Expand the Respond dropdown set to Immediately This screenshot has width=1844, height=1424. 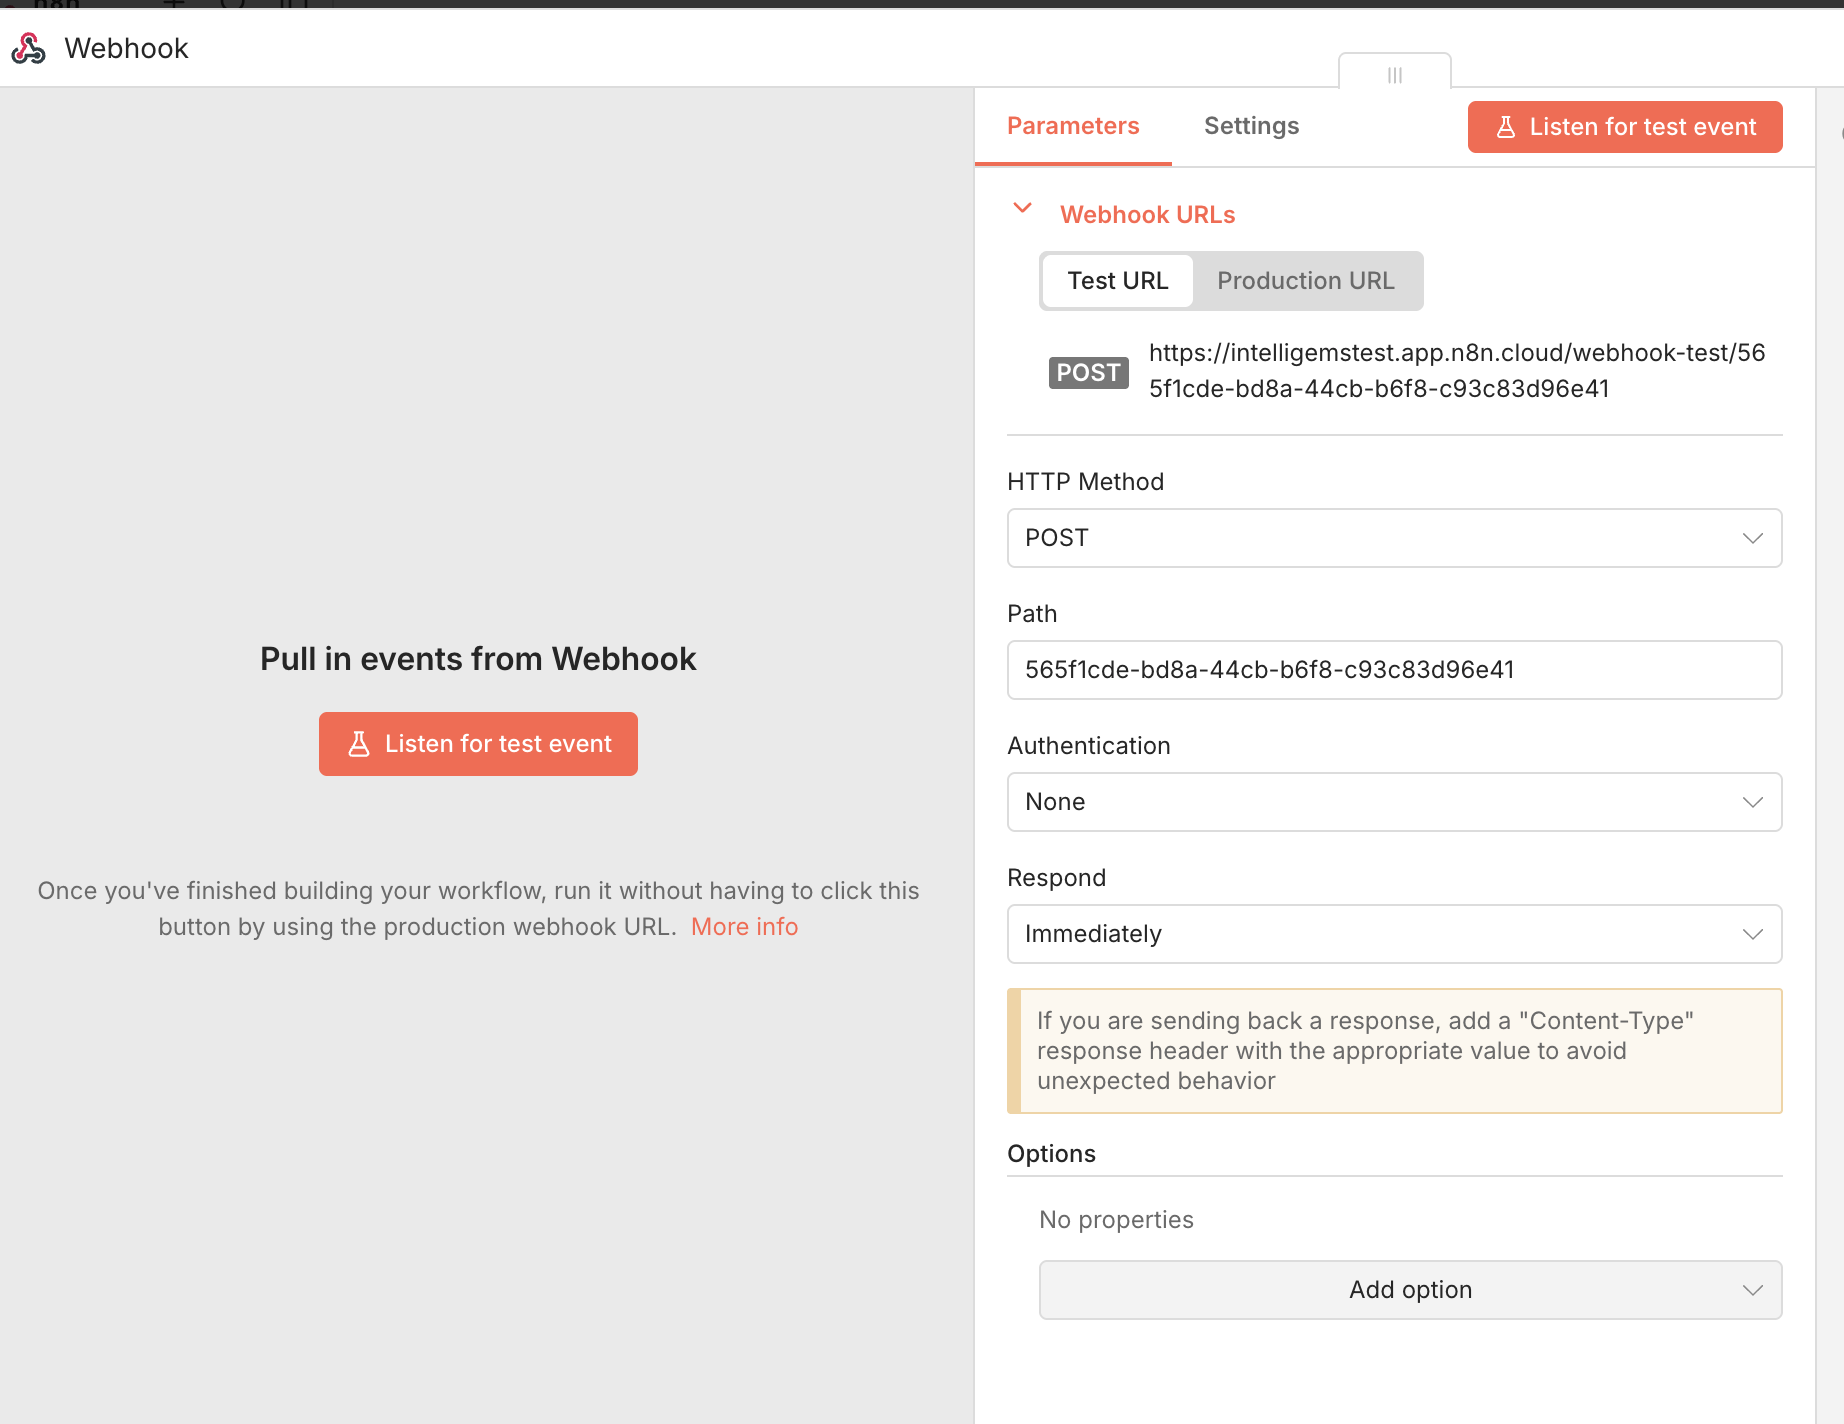coord(1394,934)
